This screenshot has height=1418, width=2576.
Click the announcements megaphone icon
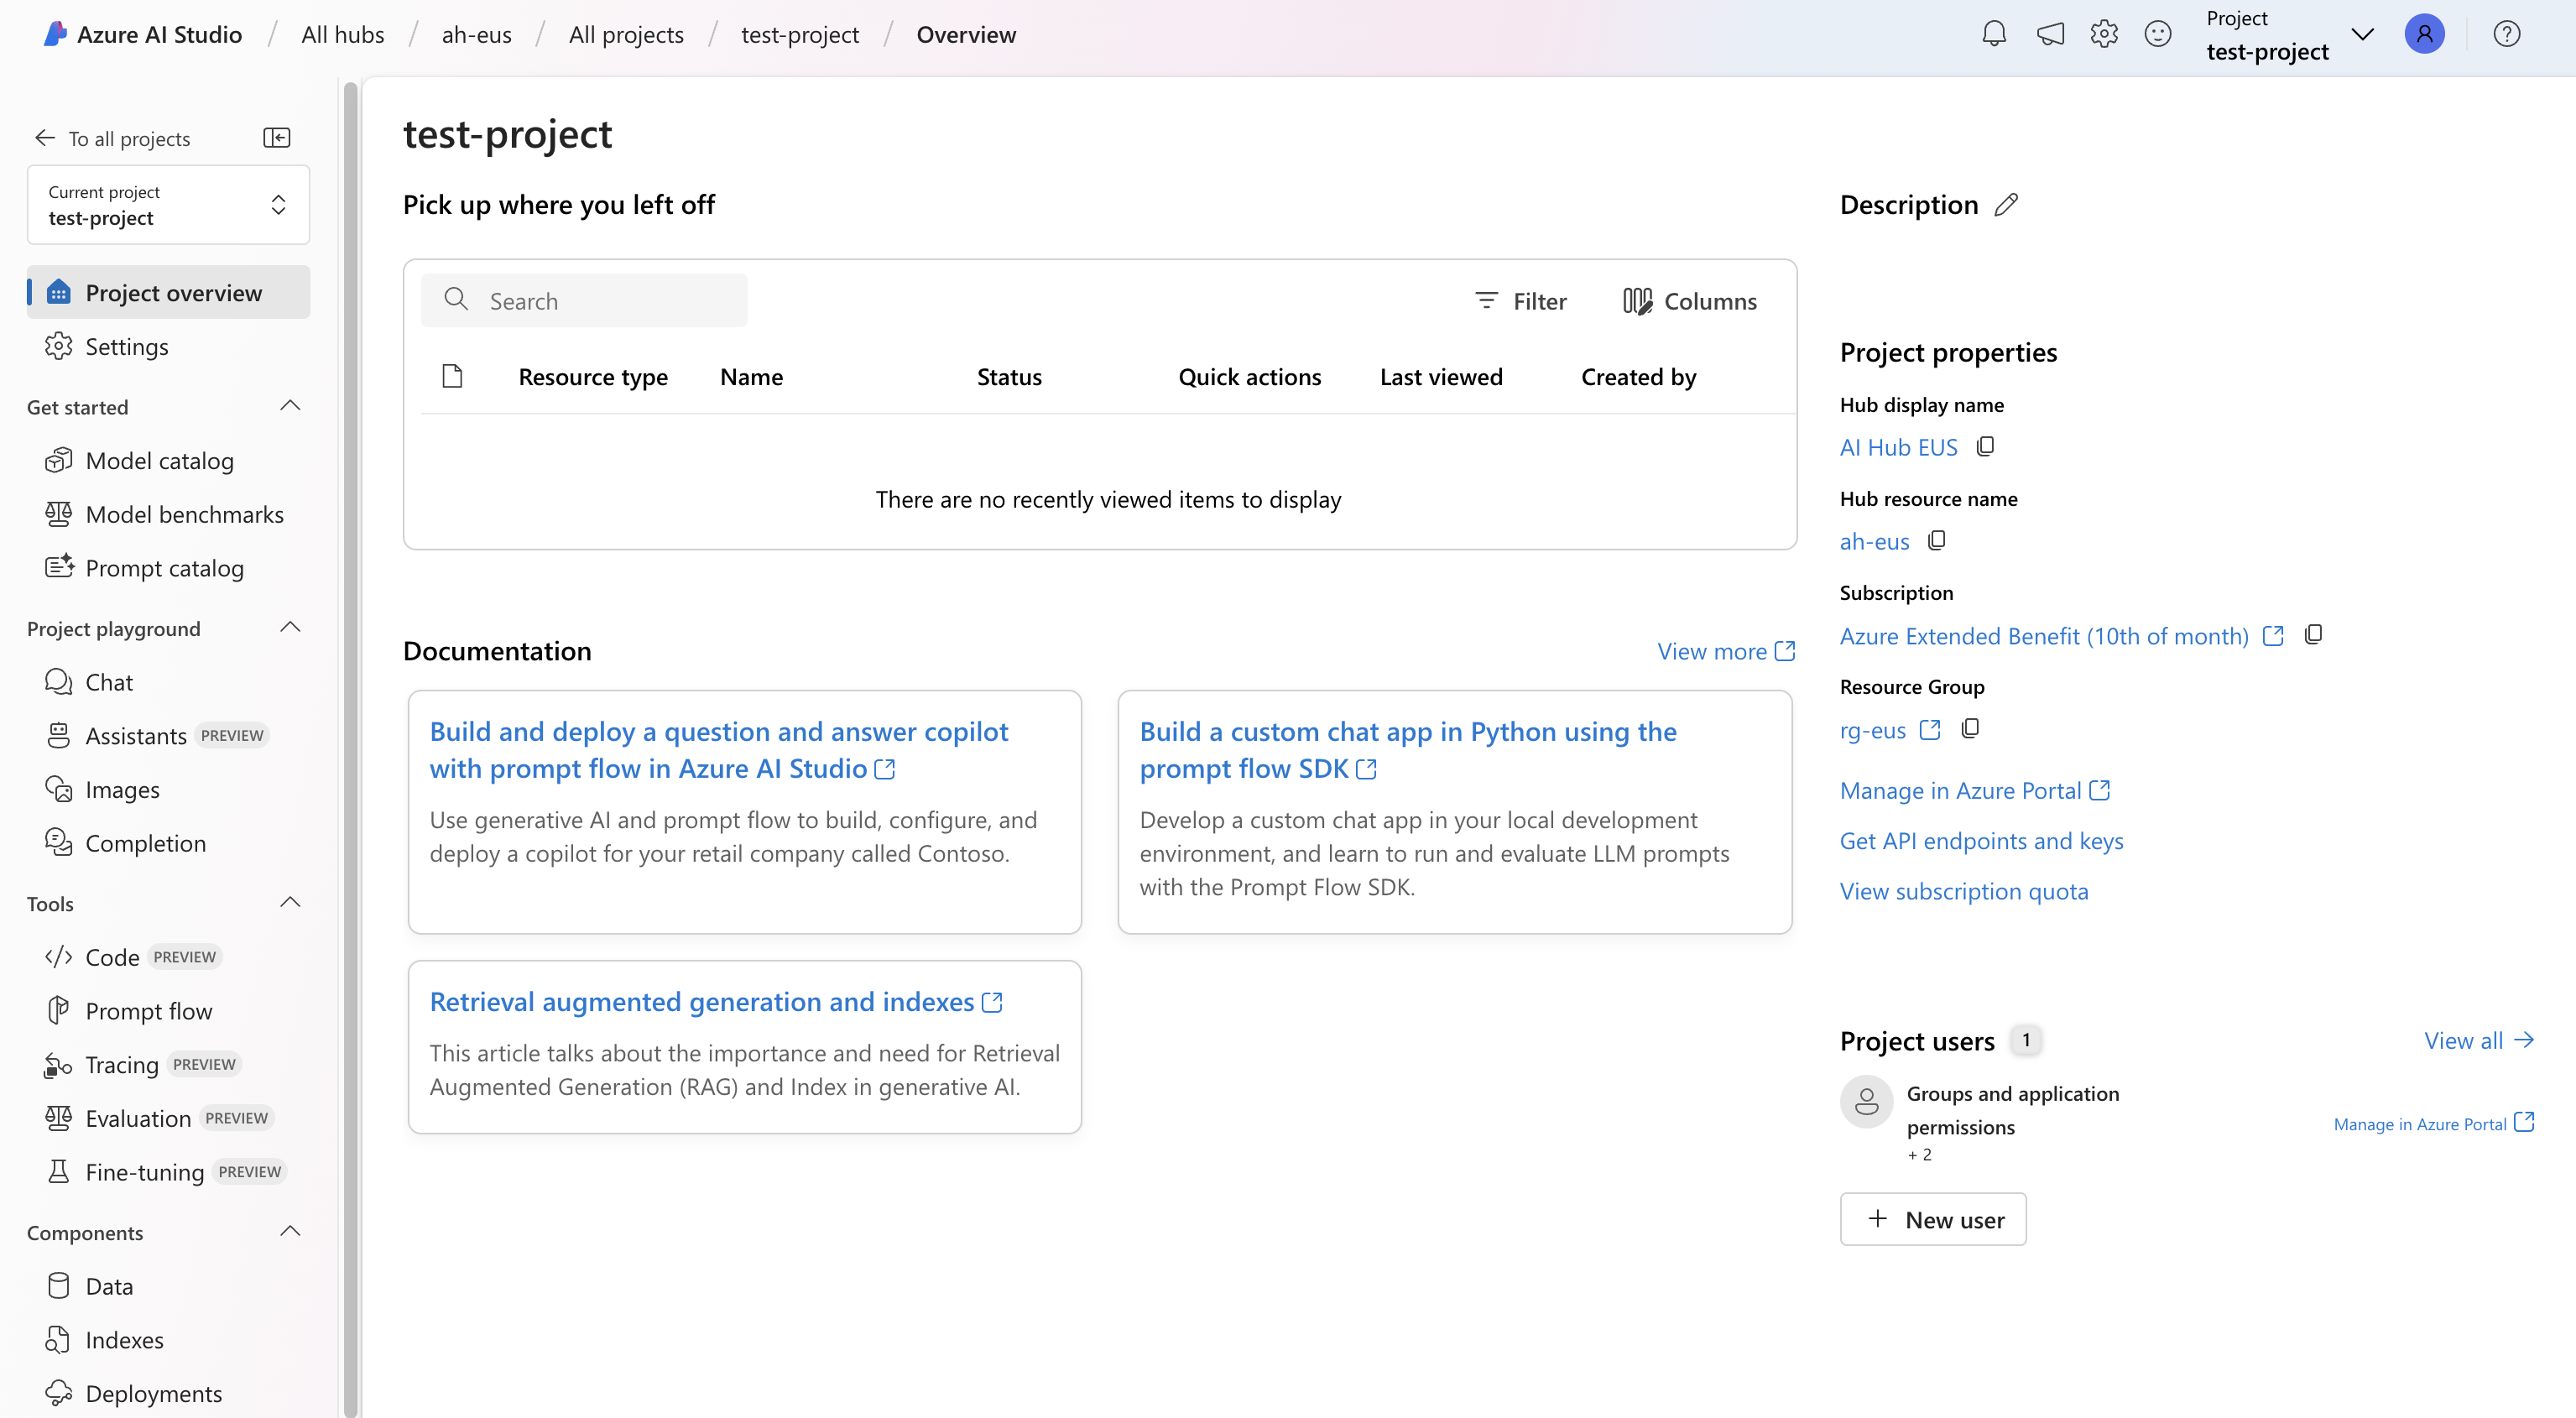pos(2050,34)
